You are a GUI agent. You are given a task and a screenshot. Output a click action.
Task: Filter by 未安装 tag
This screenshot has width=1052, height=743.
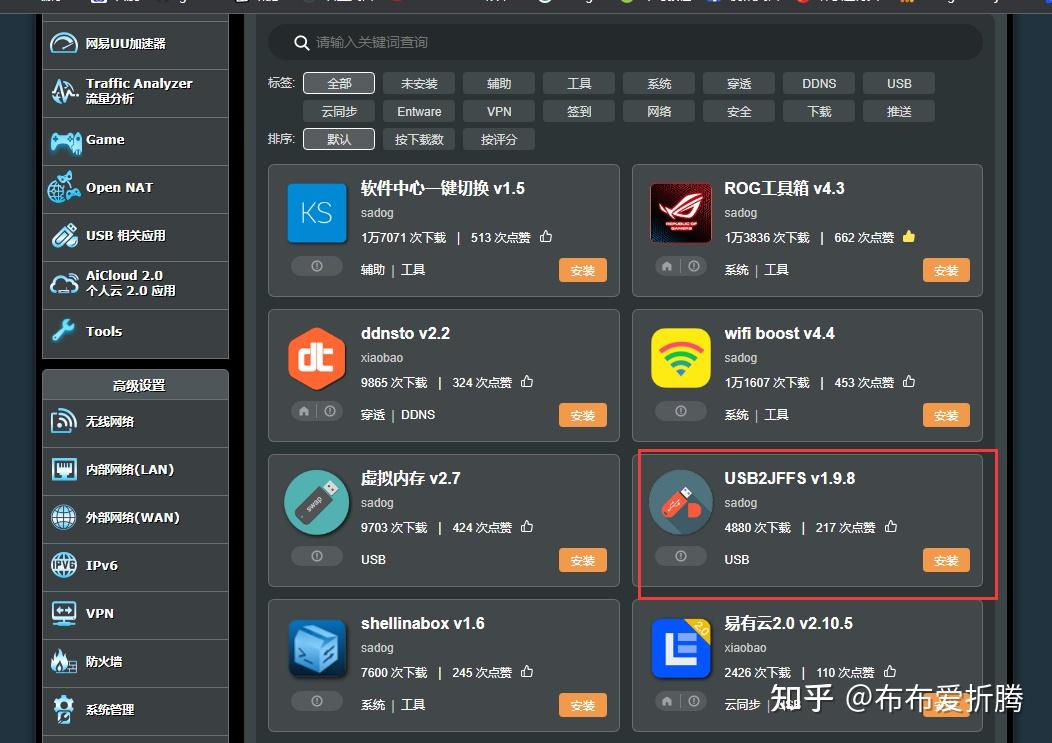tap(419, 83)
